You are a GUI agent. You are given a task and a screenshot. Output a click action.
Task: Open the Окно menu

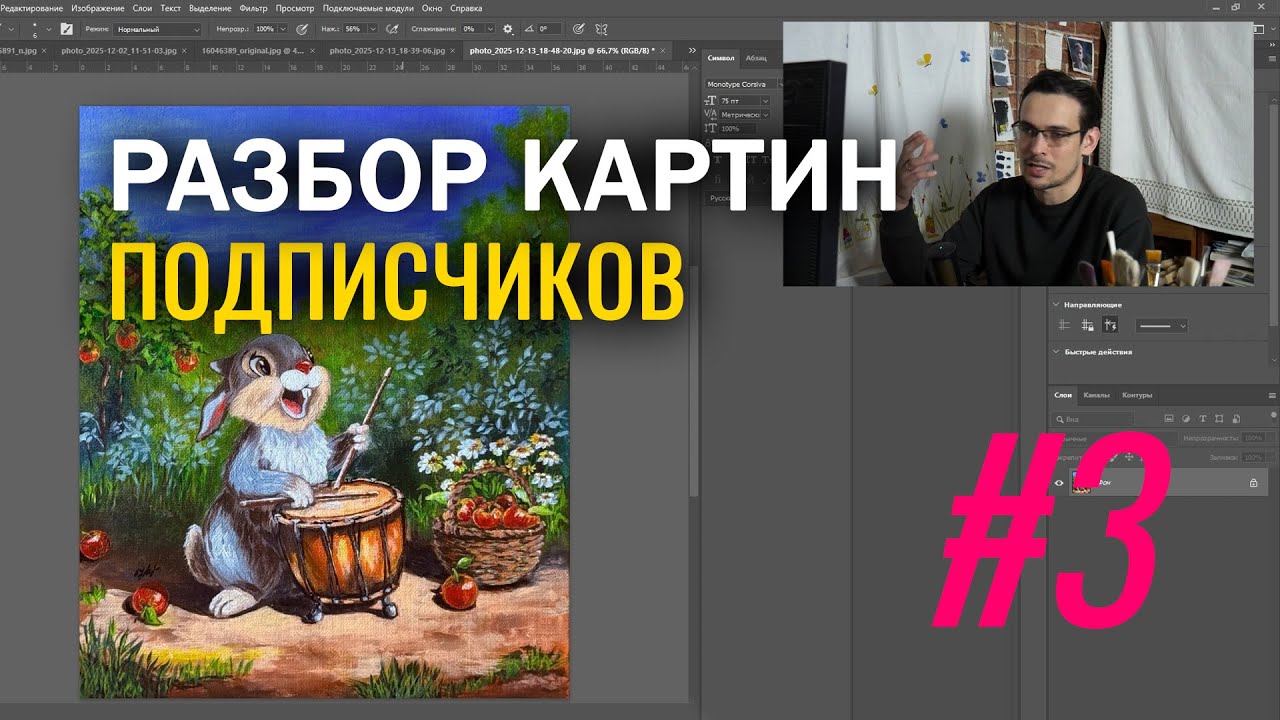point(432,8)
